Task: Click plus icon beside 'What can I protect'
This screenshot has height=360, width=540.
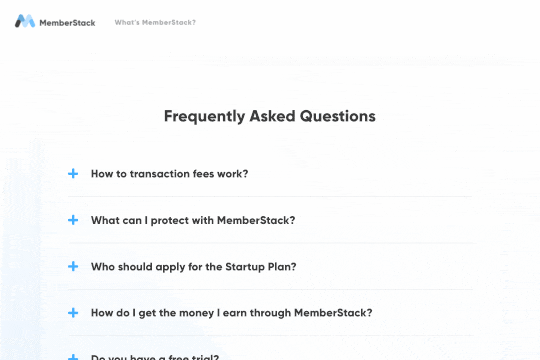Action: pos(73,220)
